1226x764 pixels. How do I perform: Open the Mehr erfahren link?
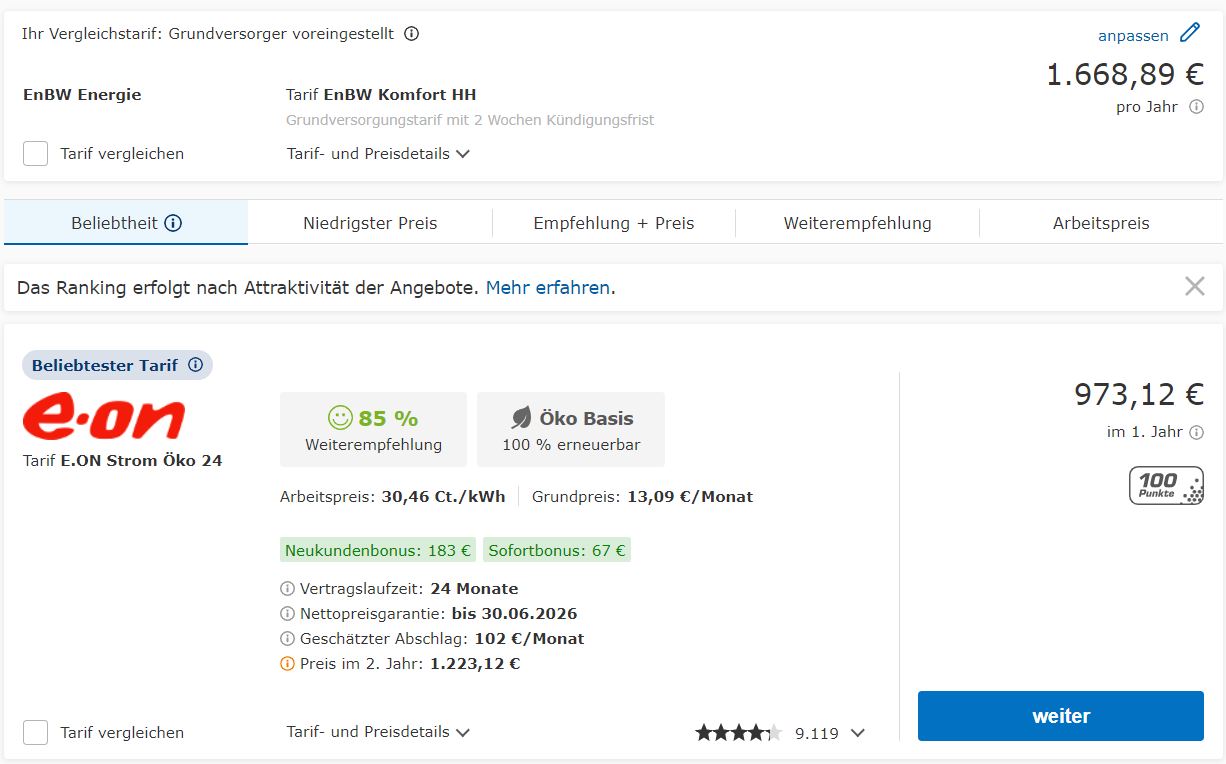pos(548,288)
